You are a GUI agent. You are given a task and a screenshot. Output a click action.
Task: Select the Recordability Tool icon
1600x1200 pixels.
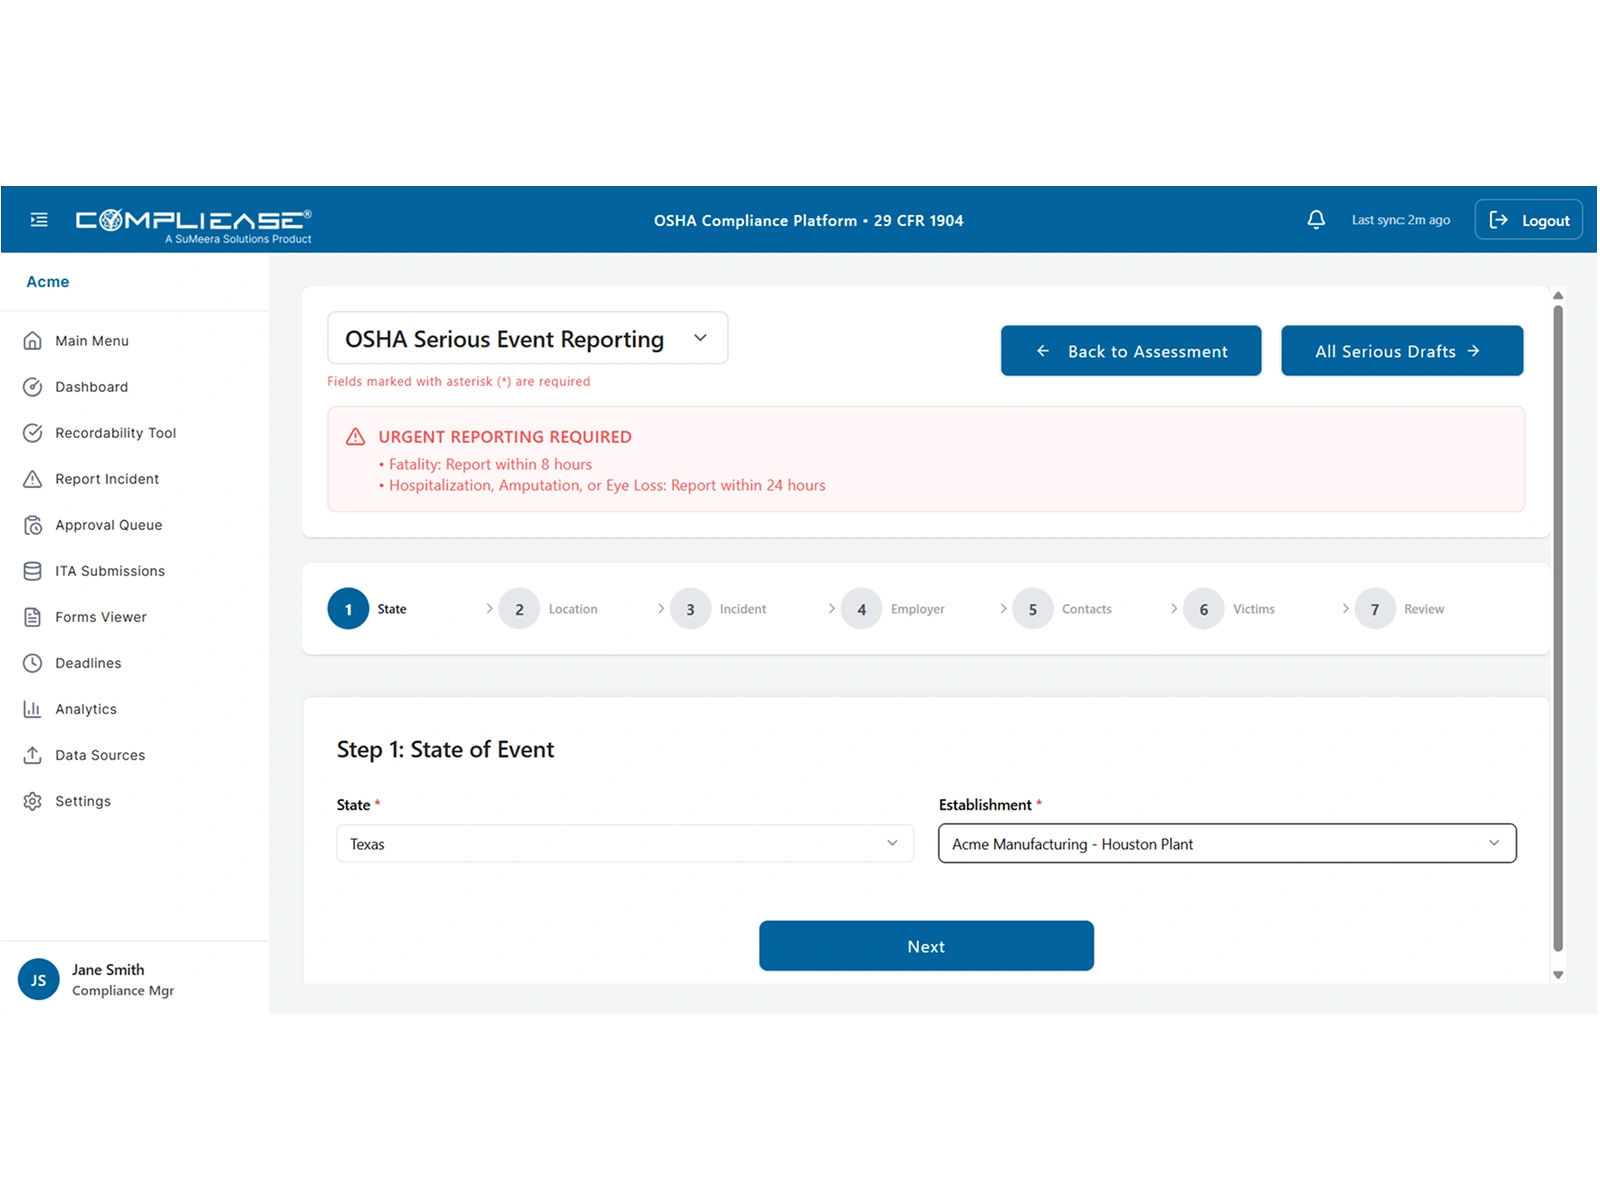(31, 433)
